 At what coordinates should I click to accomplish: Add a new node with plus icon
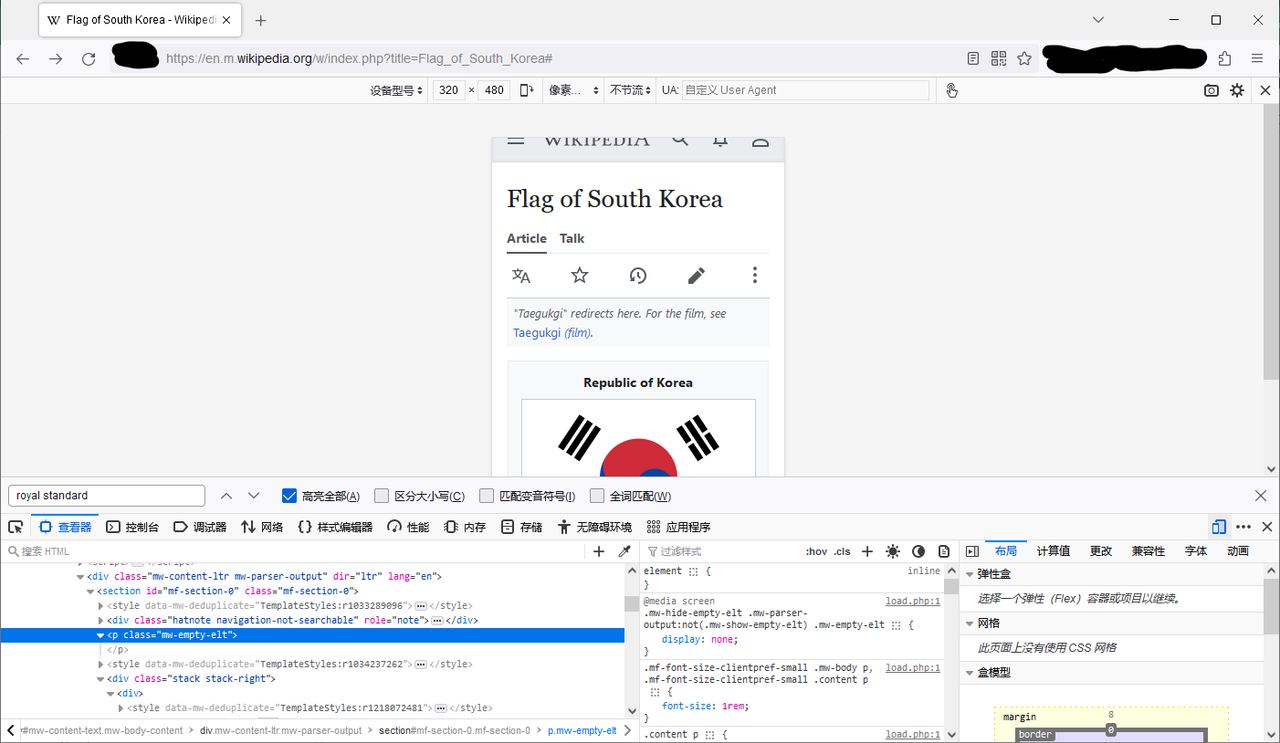coord(599,551)
